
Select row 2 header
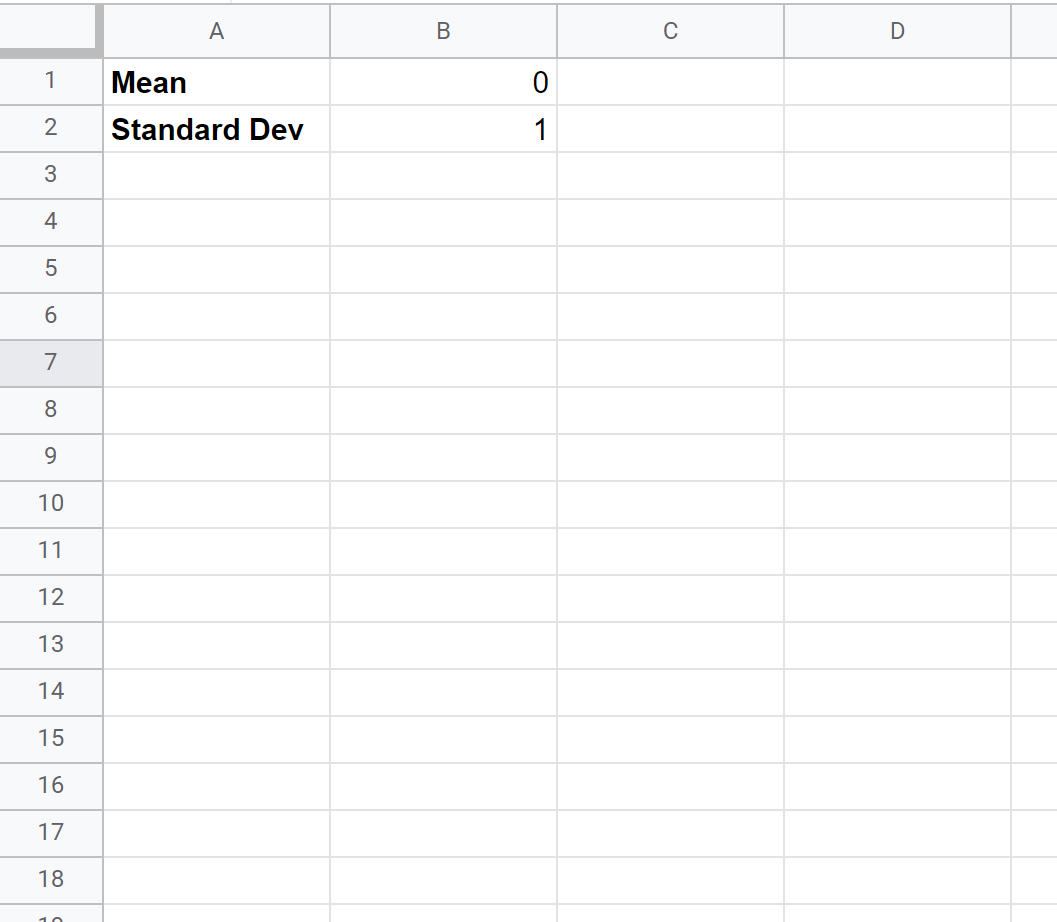point(51,129)
